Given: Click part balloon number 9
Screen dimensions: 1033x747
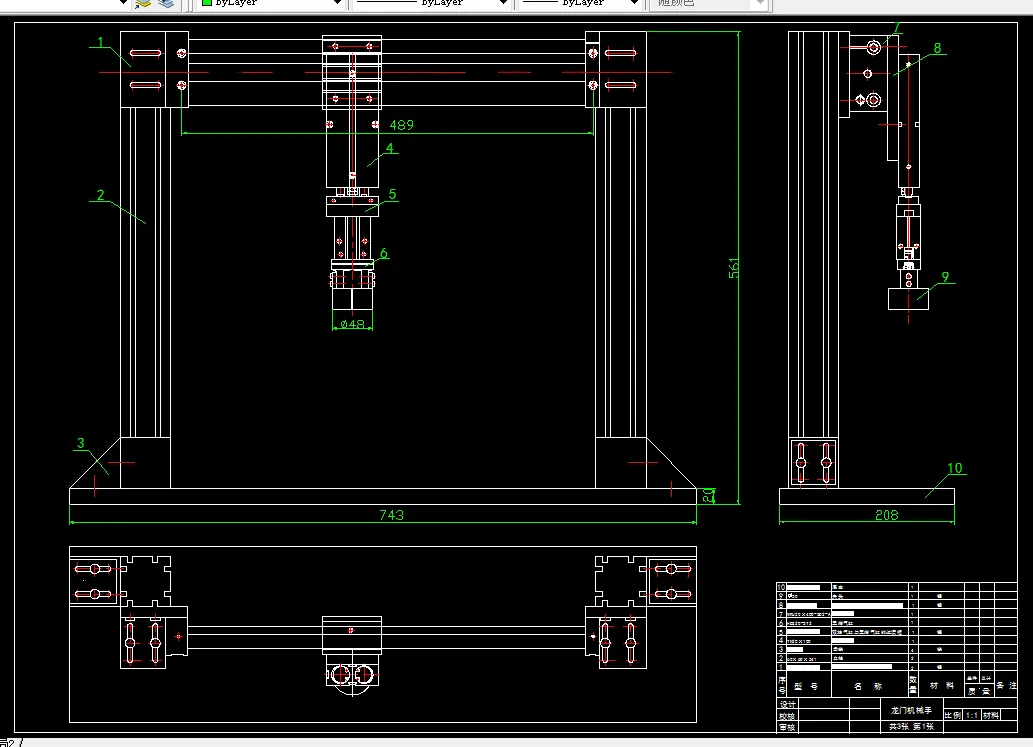Looking at the screenshot, I should pos(945,277).
